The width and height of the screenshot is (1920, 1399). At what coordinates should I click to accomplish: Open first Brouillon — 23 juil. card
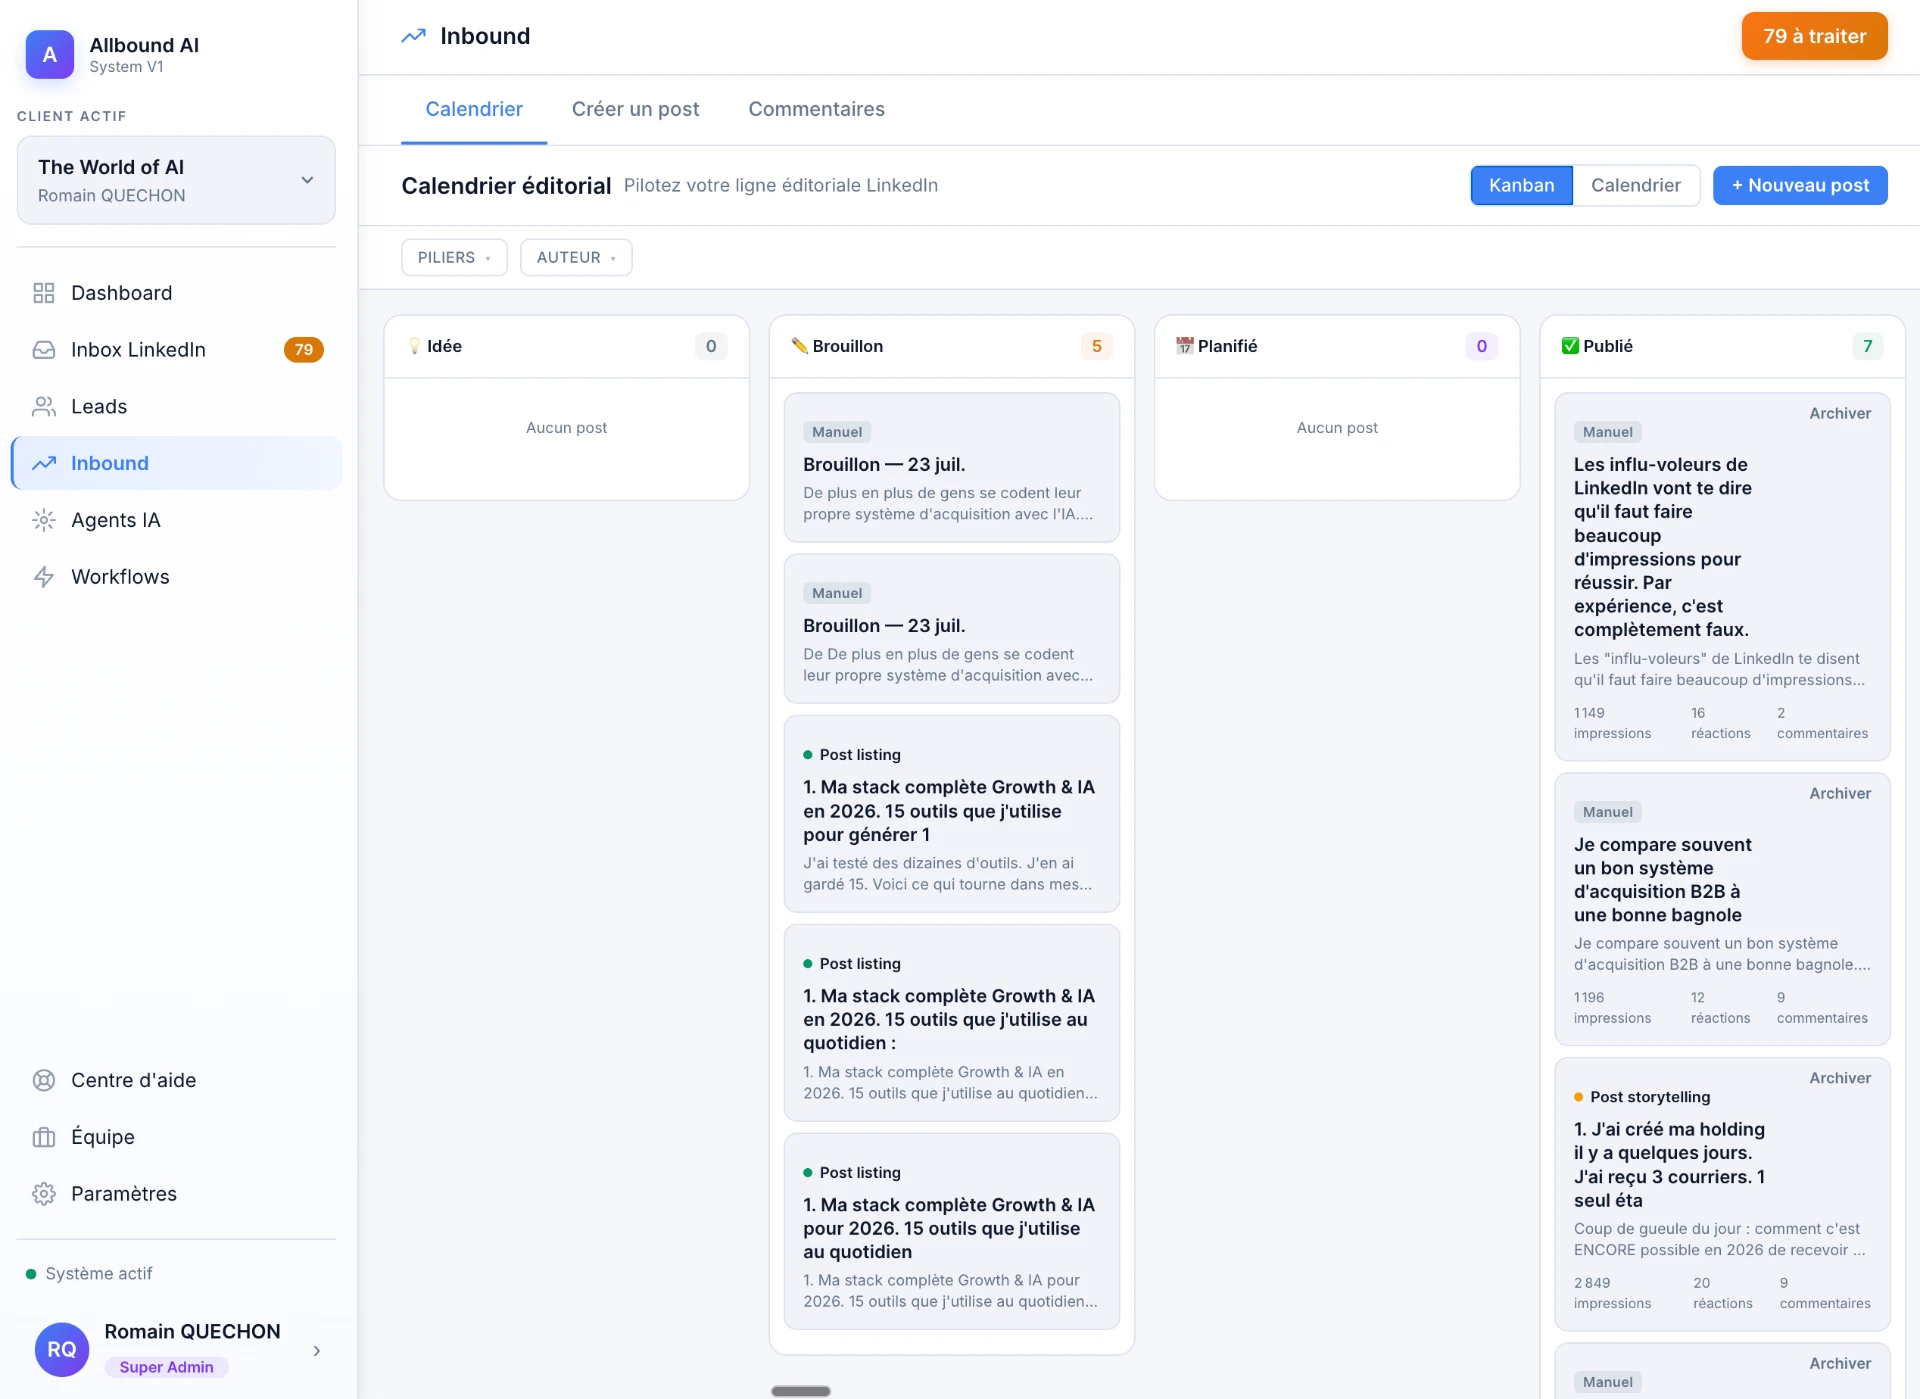click(951, 467)
